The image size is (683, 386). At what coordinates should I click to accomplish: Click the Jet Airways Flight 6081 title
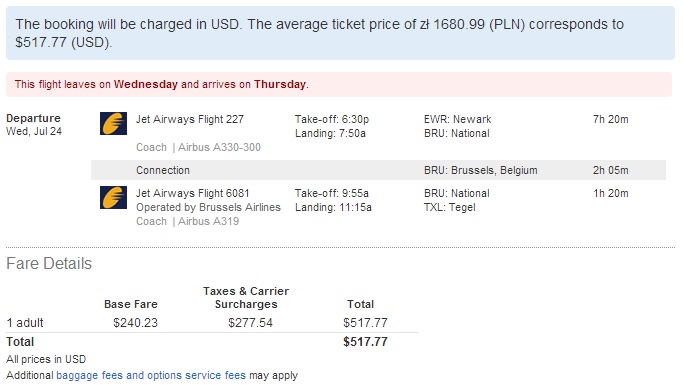pyautogui.click(x=193, y=193)
